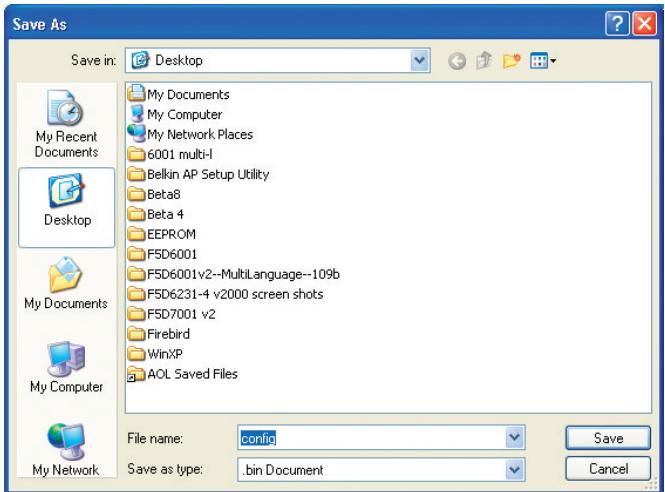Select the Belkin AP Setup Utility folder icon
The width and height of the screenshot is (665, 492).
point(137,173)
